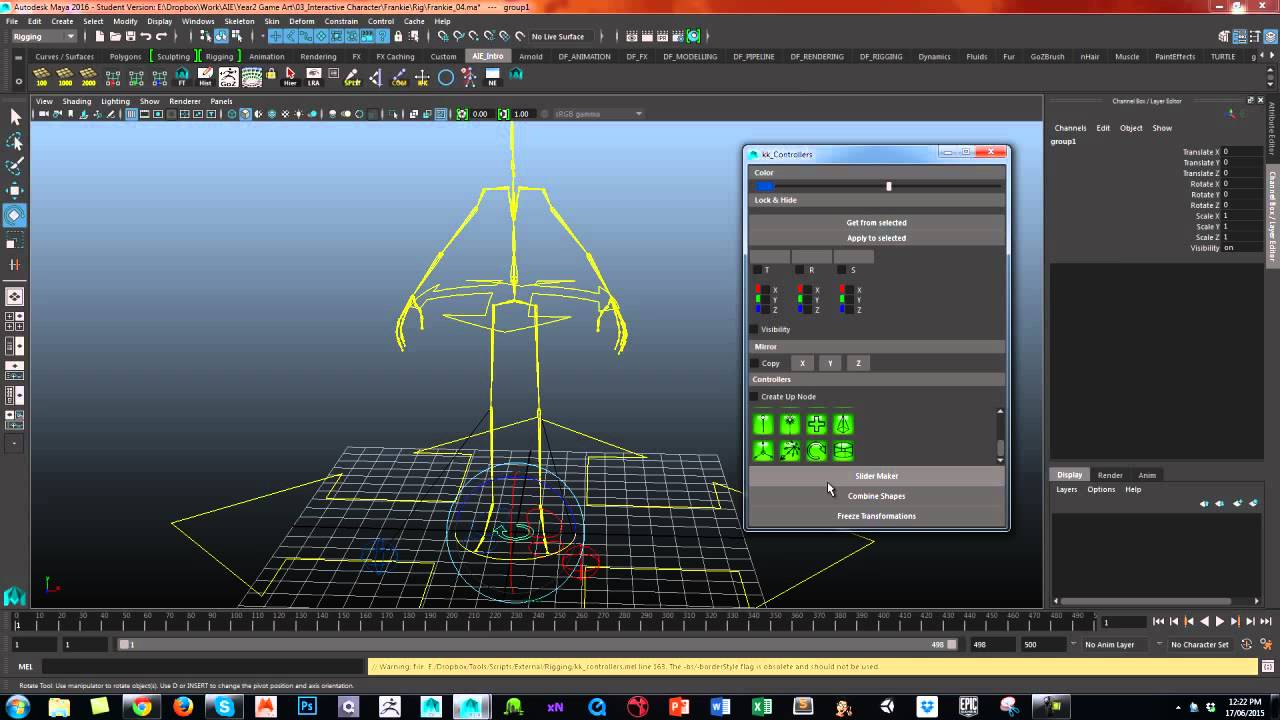
Task: Pick the Scale tool in toolbox
Action: click(x=15, y=240)
